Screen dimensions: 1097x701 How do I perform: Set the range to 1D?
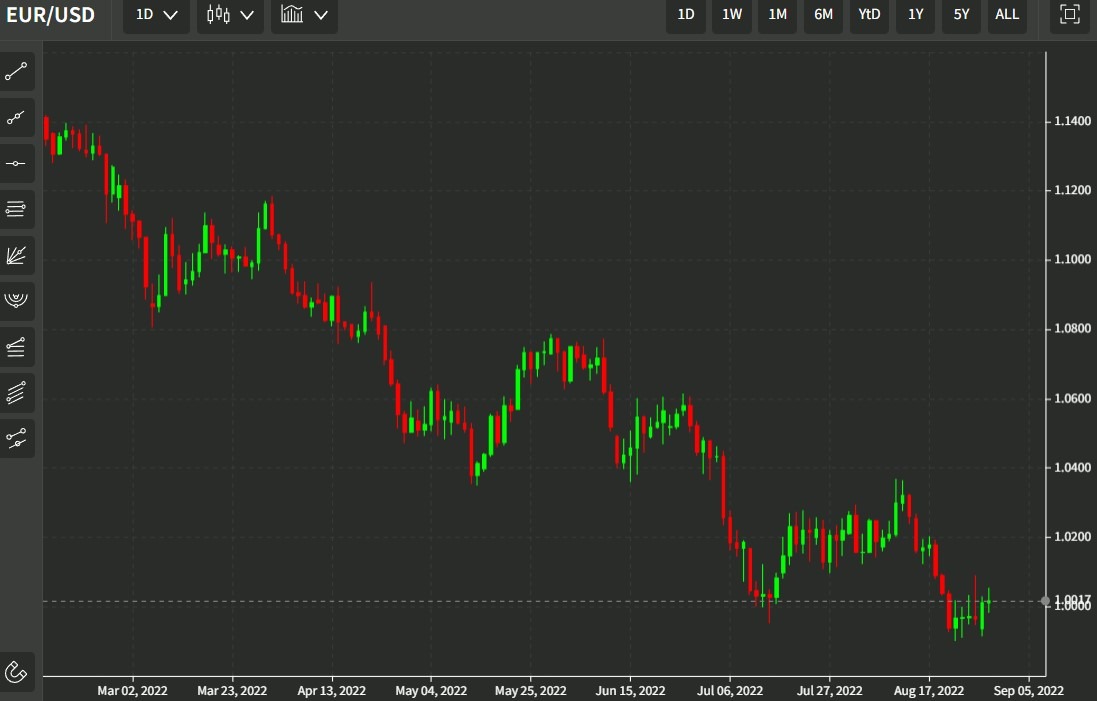(686, 15)
